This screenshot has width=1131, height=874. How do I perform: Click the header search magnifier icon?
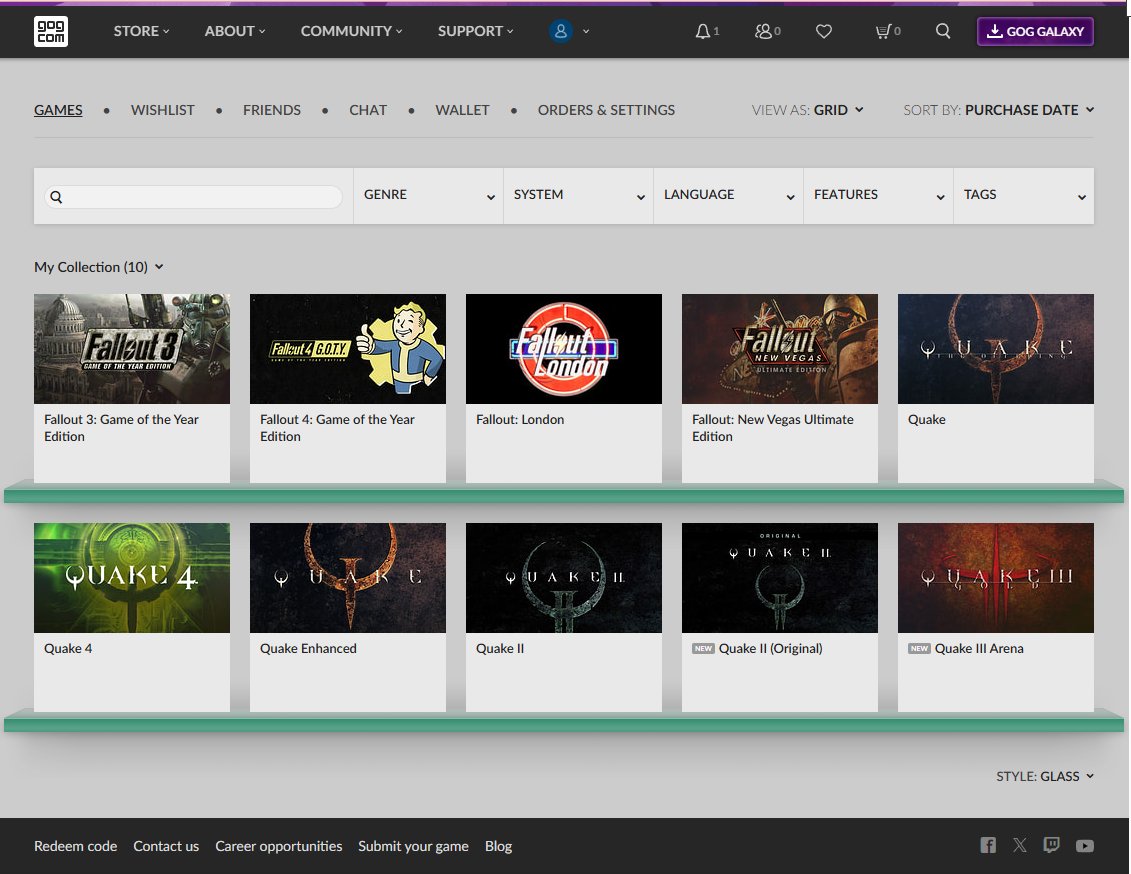943,31
